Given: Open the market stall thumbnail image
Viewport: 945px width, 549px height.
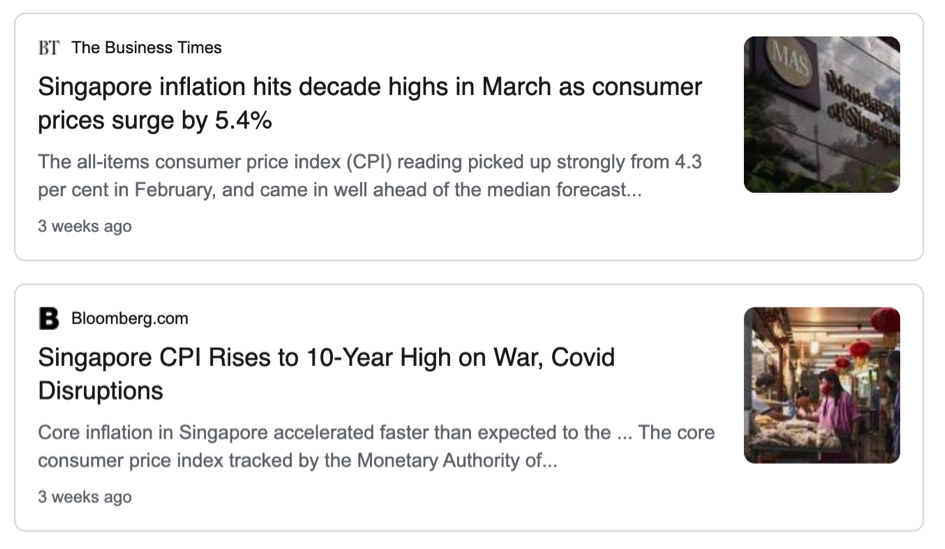Looking at the screenshot, I should tap(821, 385).
